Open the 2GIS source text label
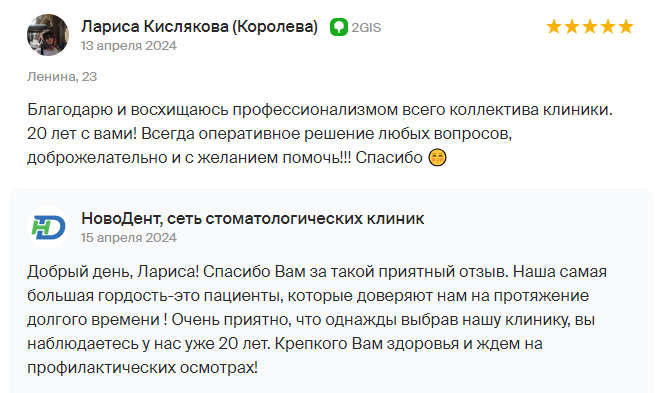Image resolution: width=659 pixels, height=393 pixels. pyautogui.click(x=366, y=28)
